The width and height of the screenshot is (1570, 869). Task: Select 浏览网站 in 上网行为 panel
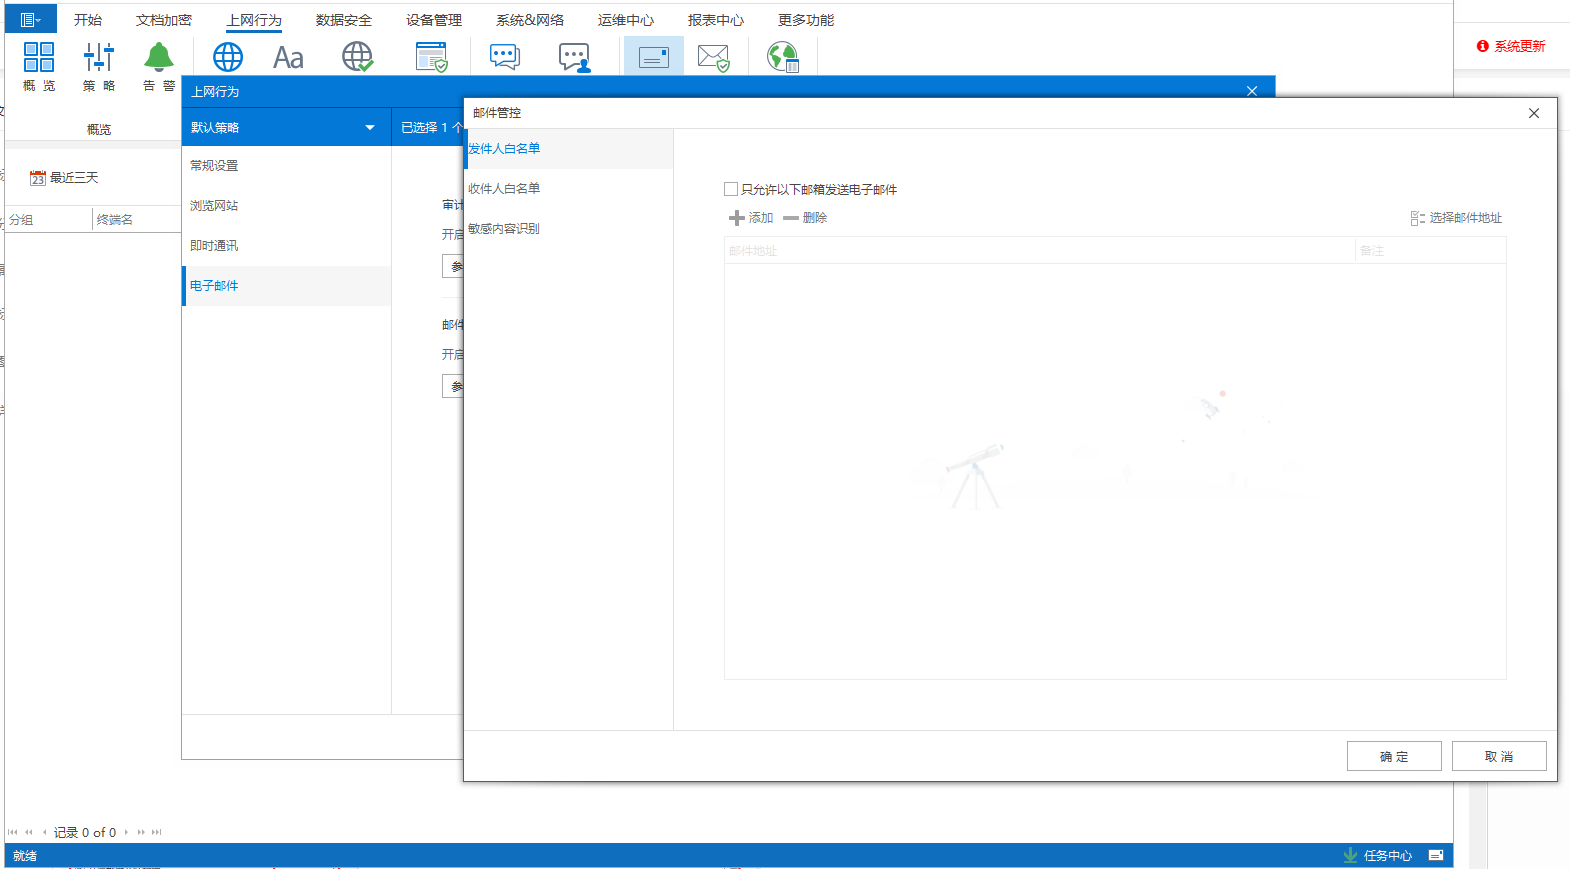pos(286,206)
